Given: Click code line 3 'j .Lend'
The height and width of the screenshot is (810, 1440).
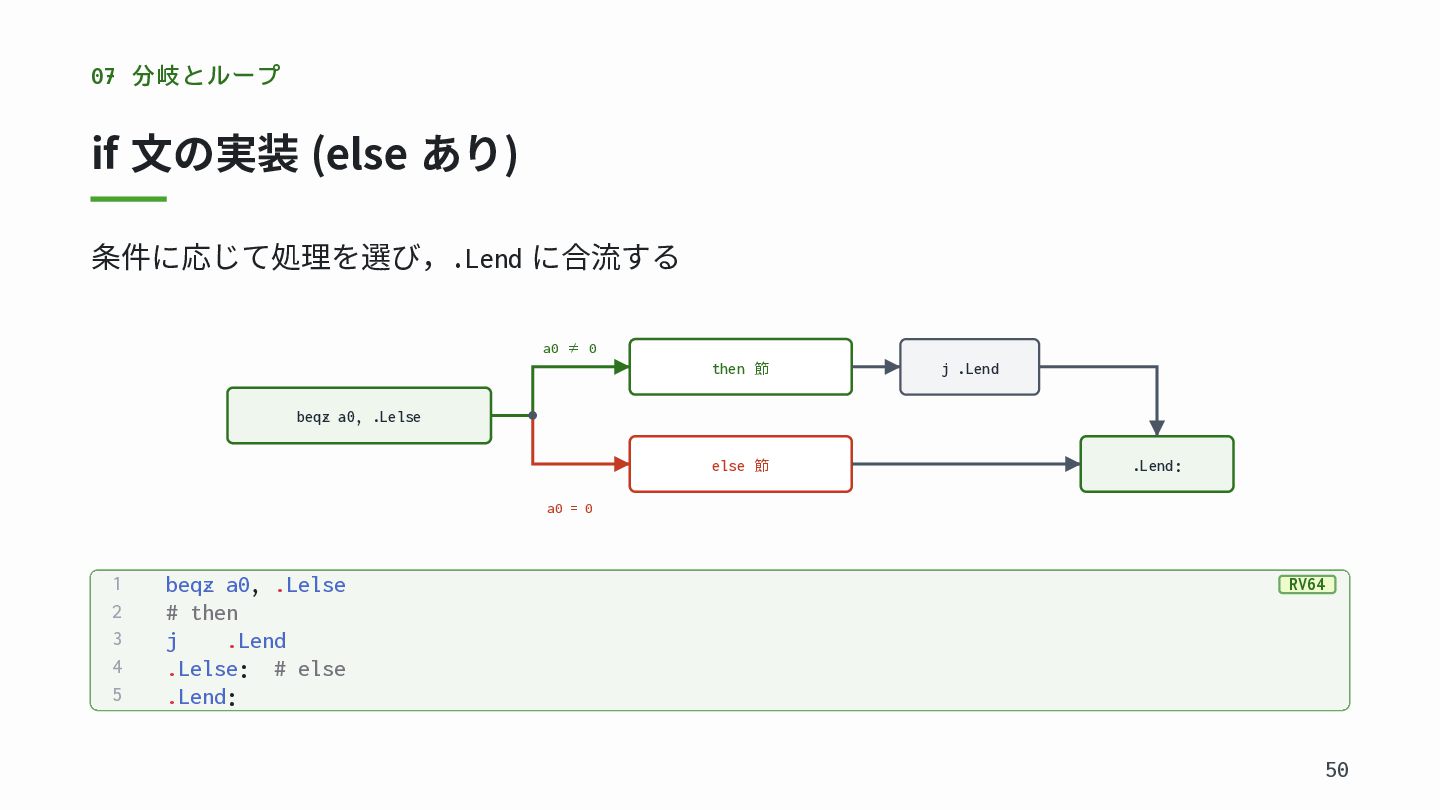Looking at the screenshot, I should point(226,641).
